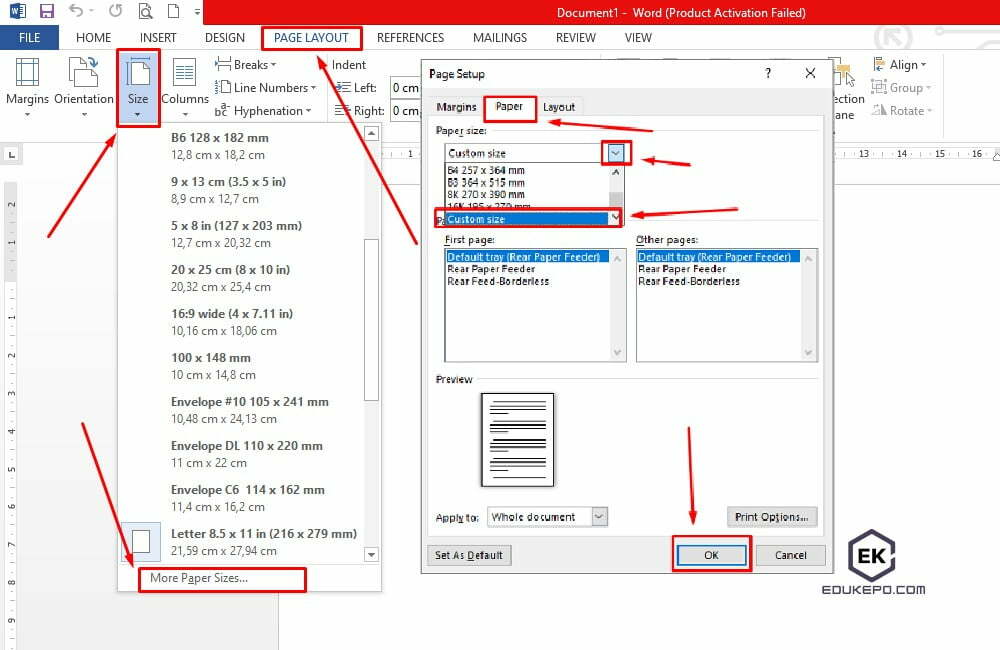Switch to the REVIEW tab
Screen dimensions: 1000x650
tap(575, 38)
